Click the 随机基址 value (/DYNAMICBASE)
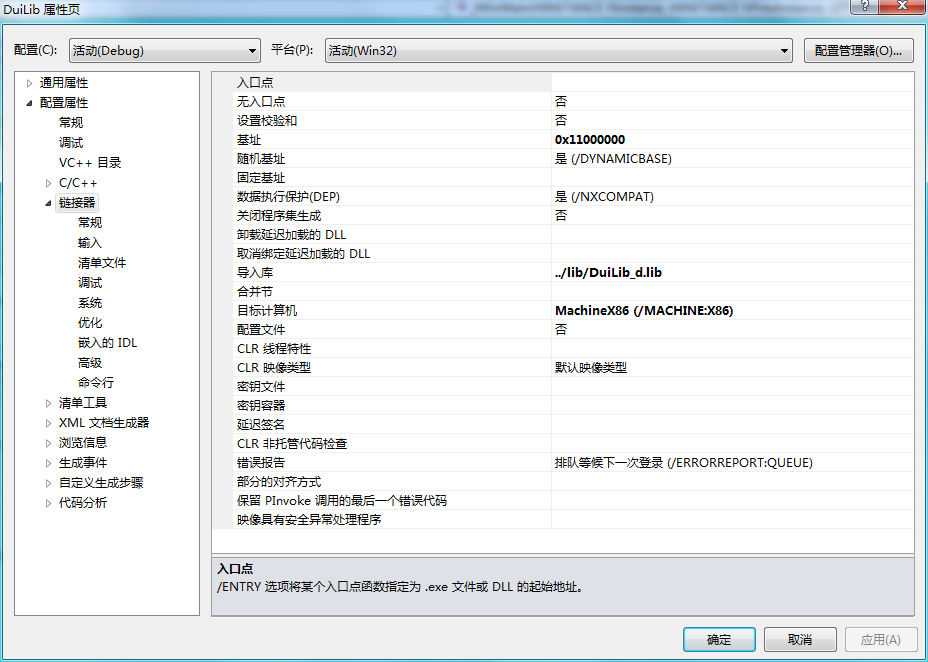Viewport: 928px width, 662px height. click(613, 159)
